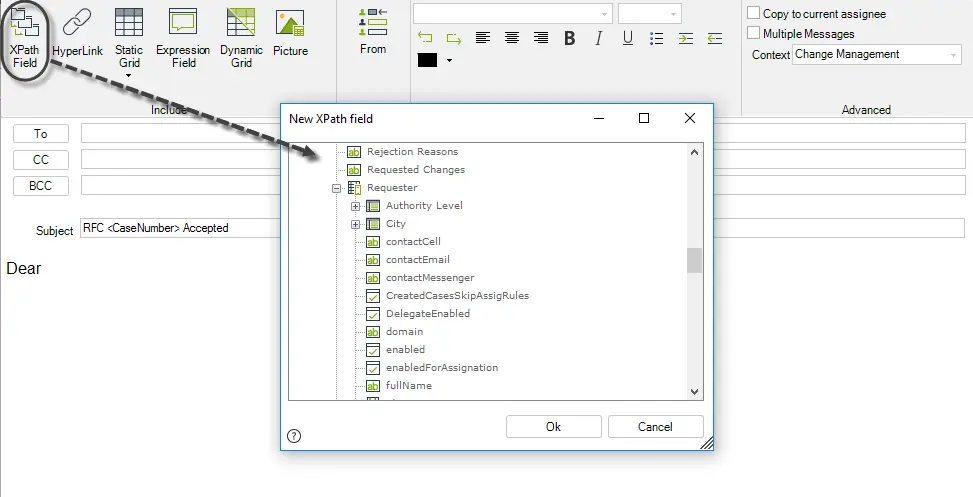Screen dimensions: 973x497
Task: Click the redo arrow icon
Action: [x=454, y=38]
